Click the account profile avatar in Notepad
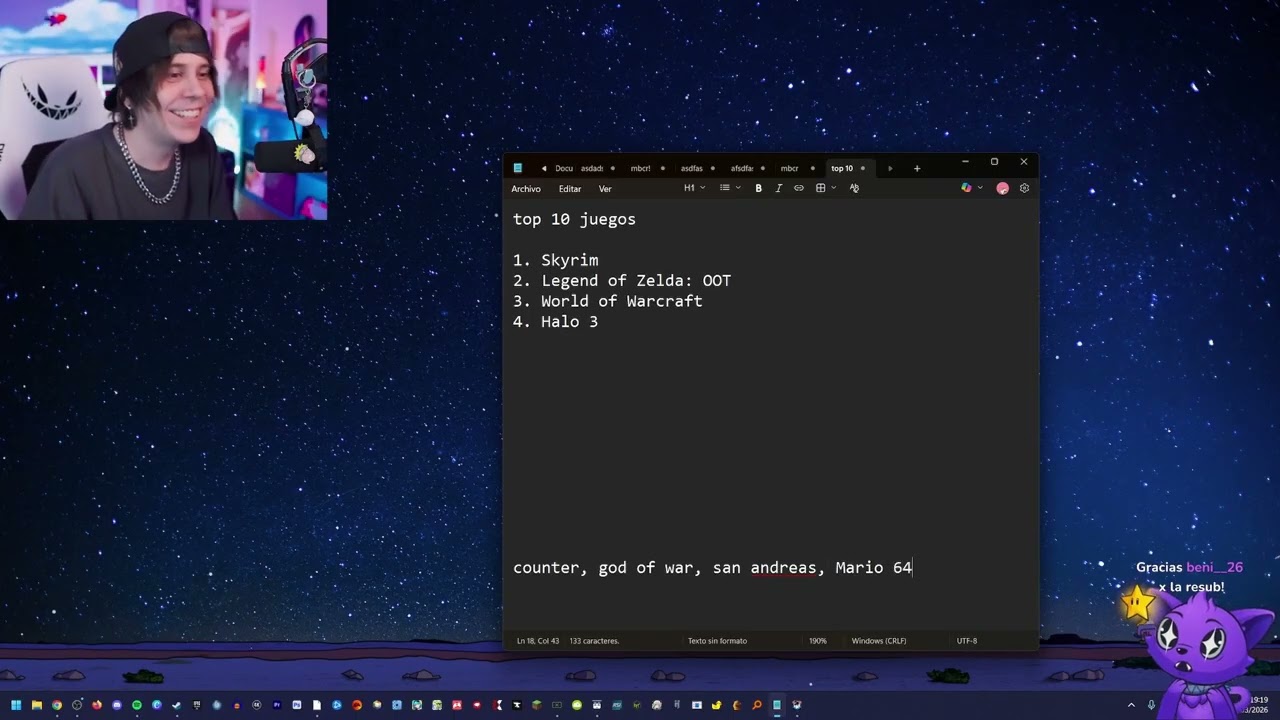This screenshot has width=1280, height=720. pyautogui.click(x=1002, y=188)
